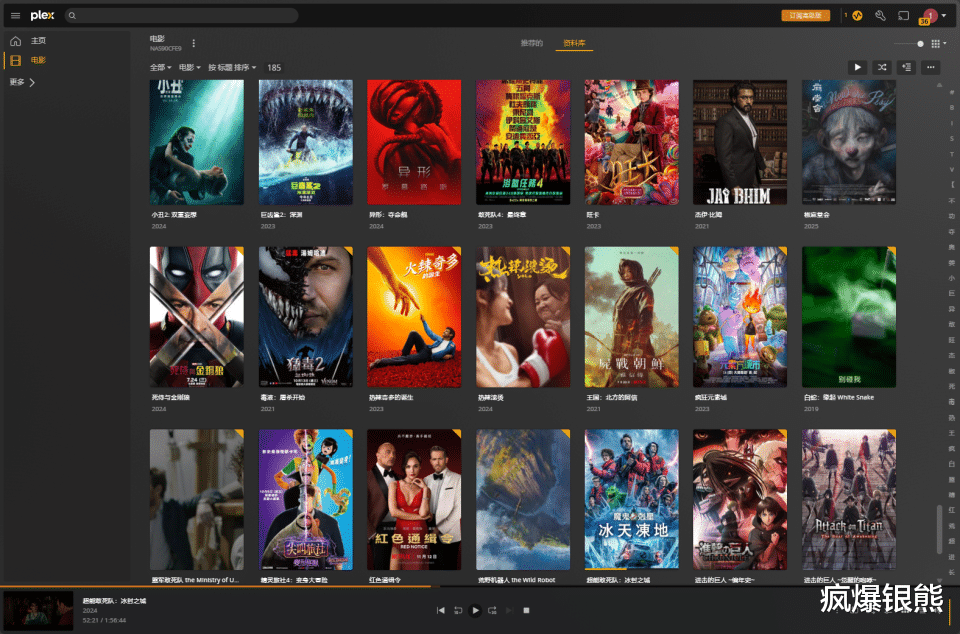
Task: Open the 电影 type dropdown
Action: coord(189,67)
